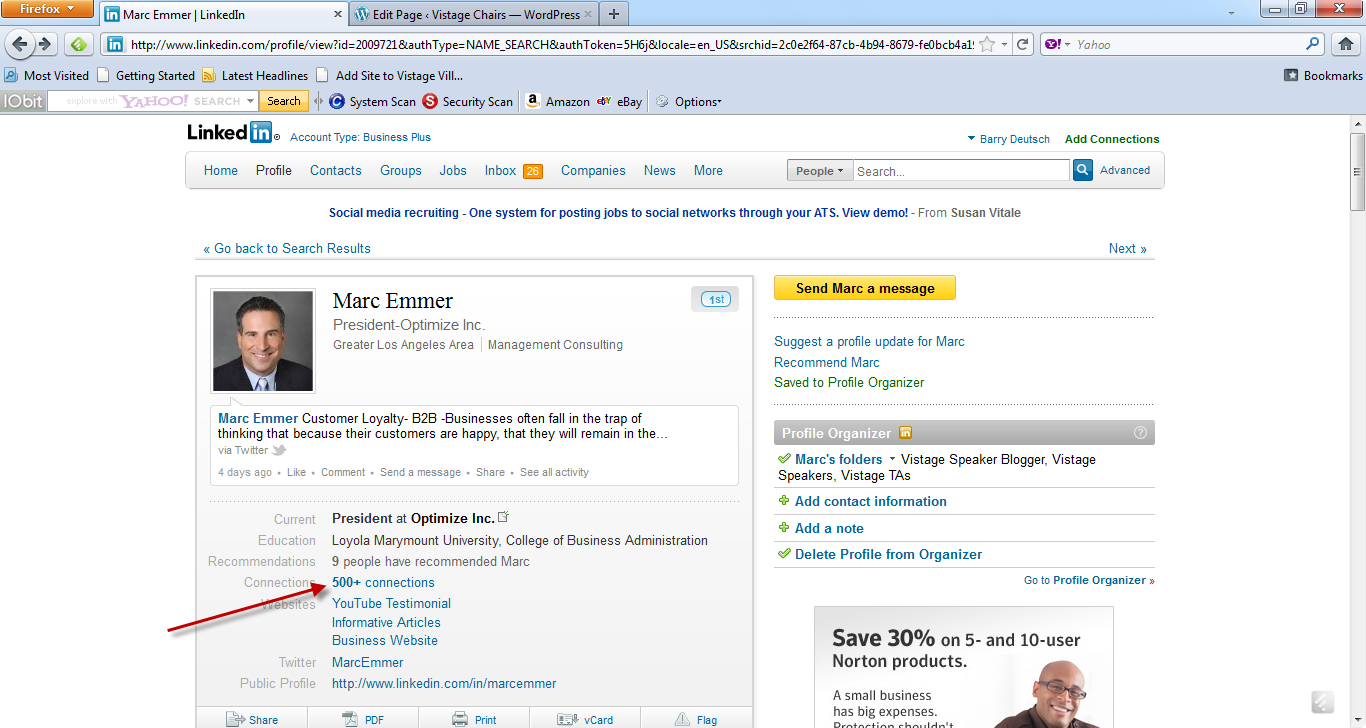Open the 500+ connections link

[x=383, y=583]
